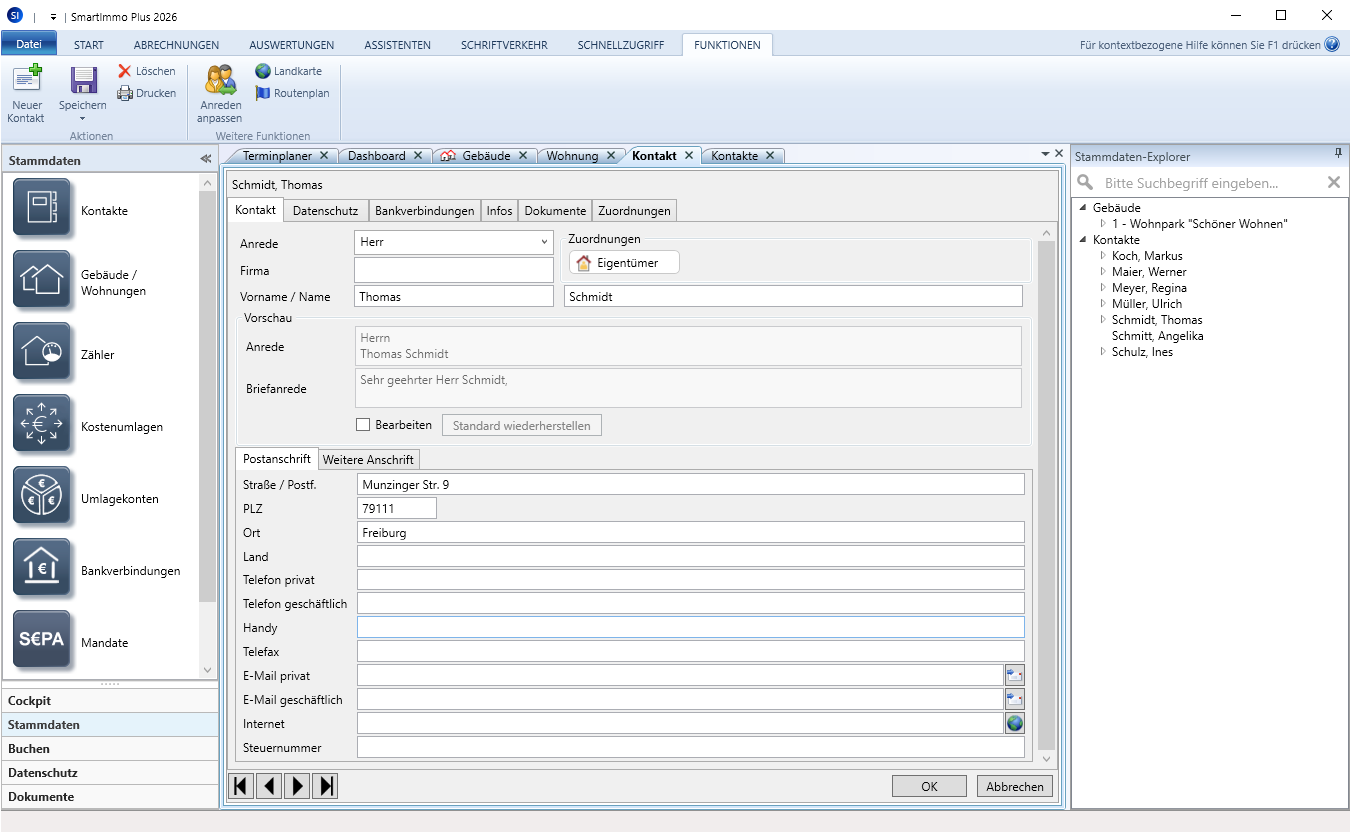Open the Anrede dropdown

click(x=544, y=242)
